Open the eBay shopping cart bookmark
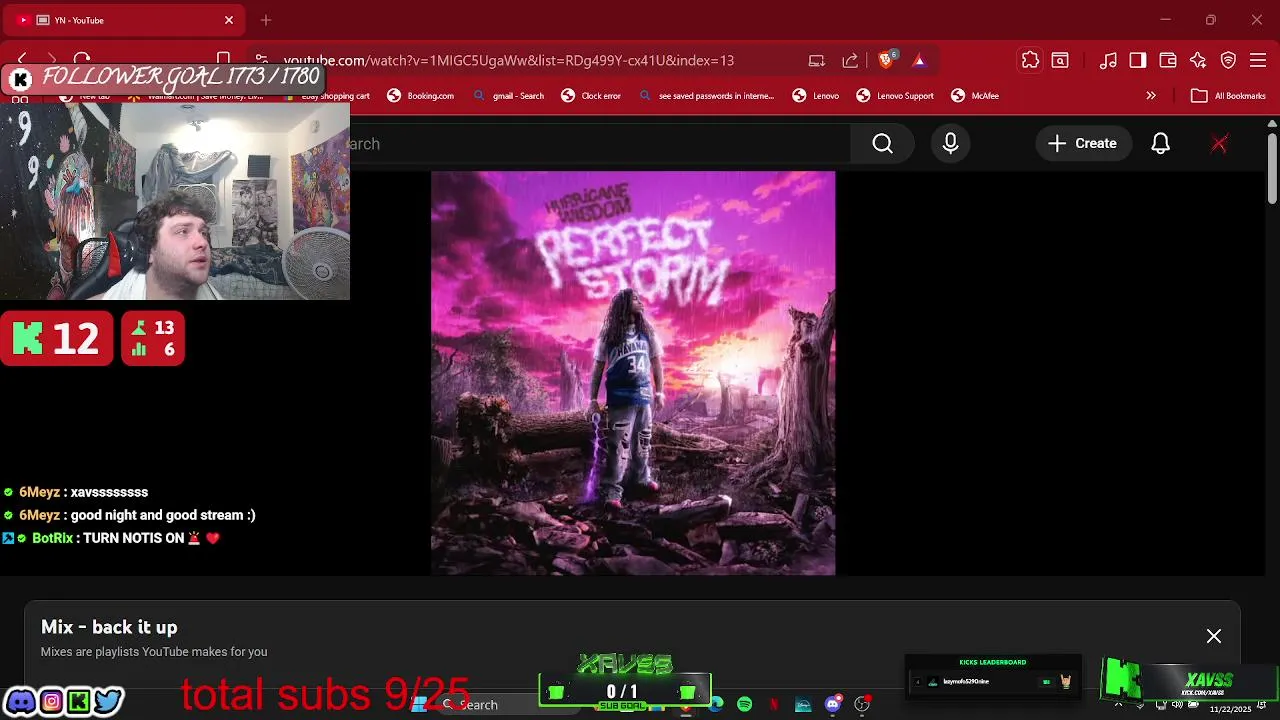 tap(328, 96)
